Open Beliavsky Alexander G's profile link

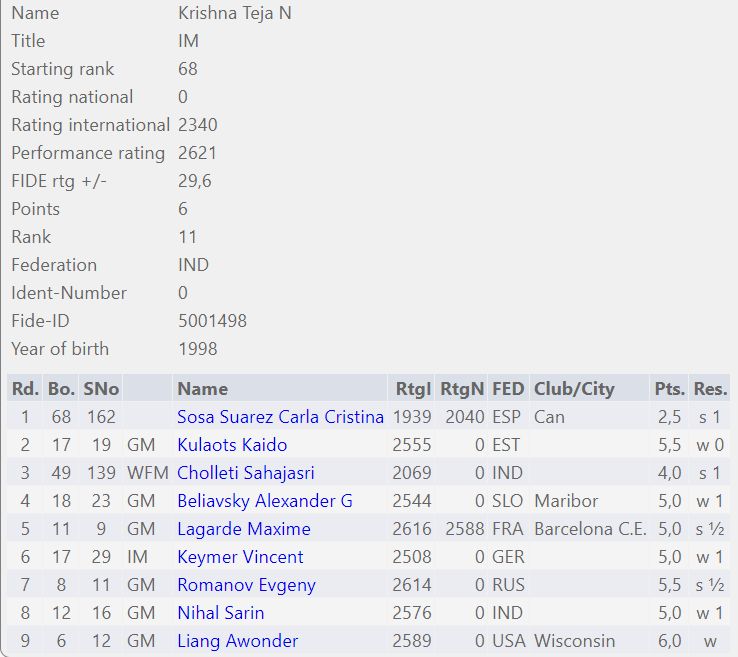(265, 501)
